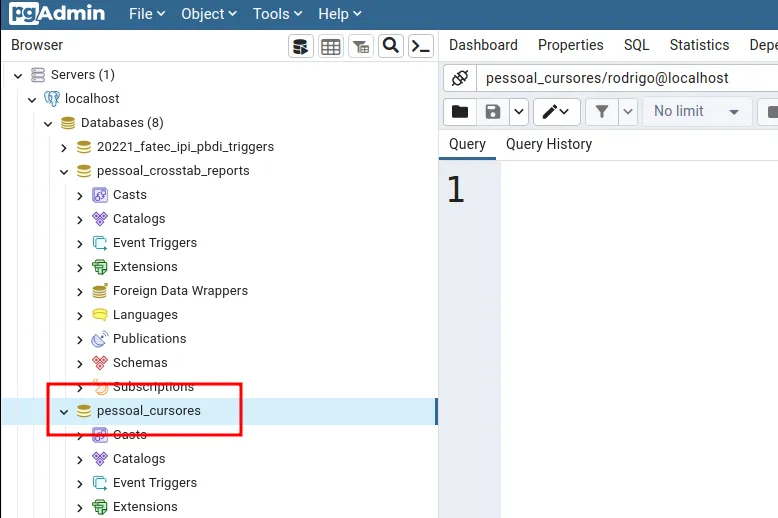
Task: Select the Query tab
Action: 467,144
